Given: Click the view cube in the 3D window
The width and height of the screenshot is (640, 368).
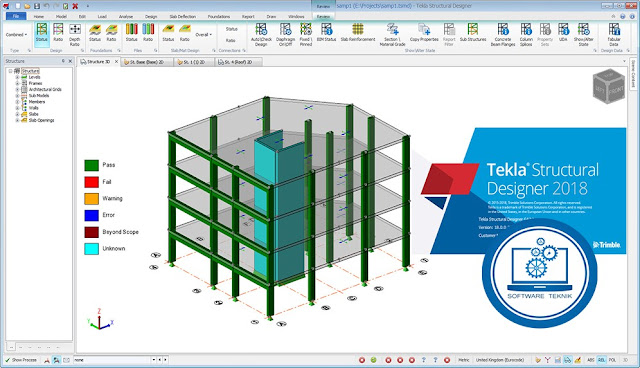Looking at the screenshot, I should pos(609,86).
